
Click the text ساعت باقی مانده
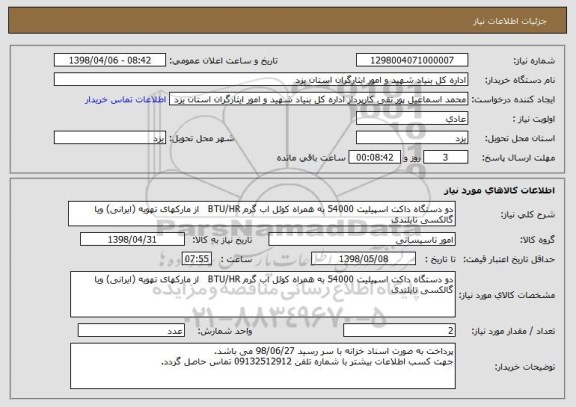coord(311,158)
